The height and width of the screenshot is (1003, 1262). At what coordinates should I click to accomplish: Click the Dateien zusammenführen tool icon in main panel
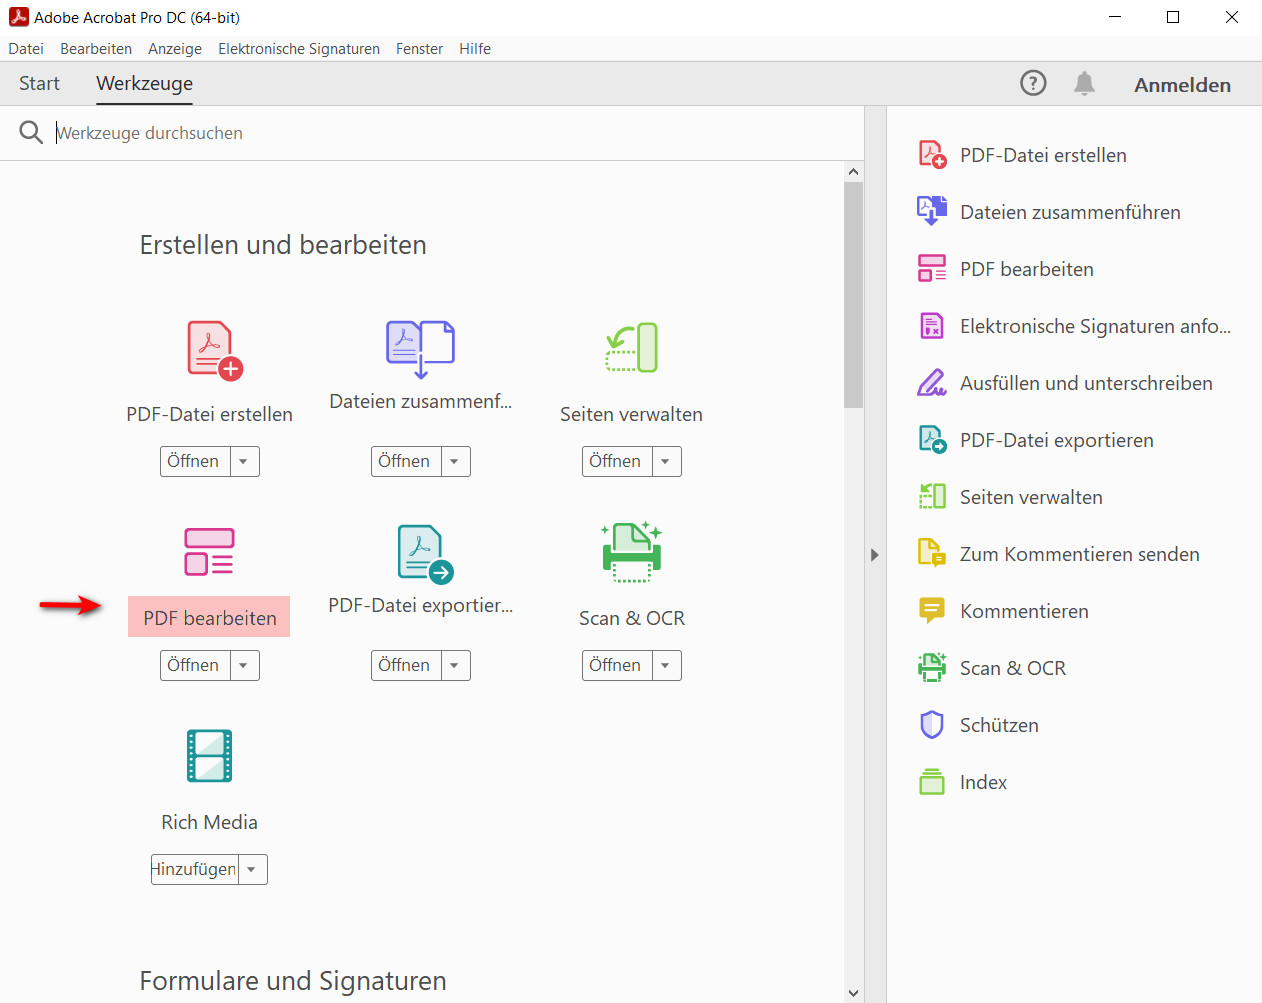(x=420, y=349)
